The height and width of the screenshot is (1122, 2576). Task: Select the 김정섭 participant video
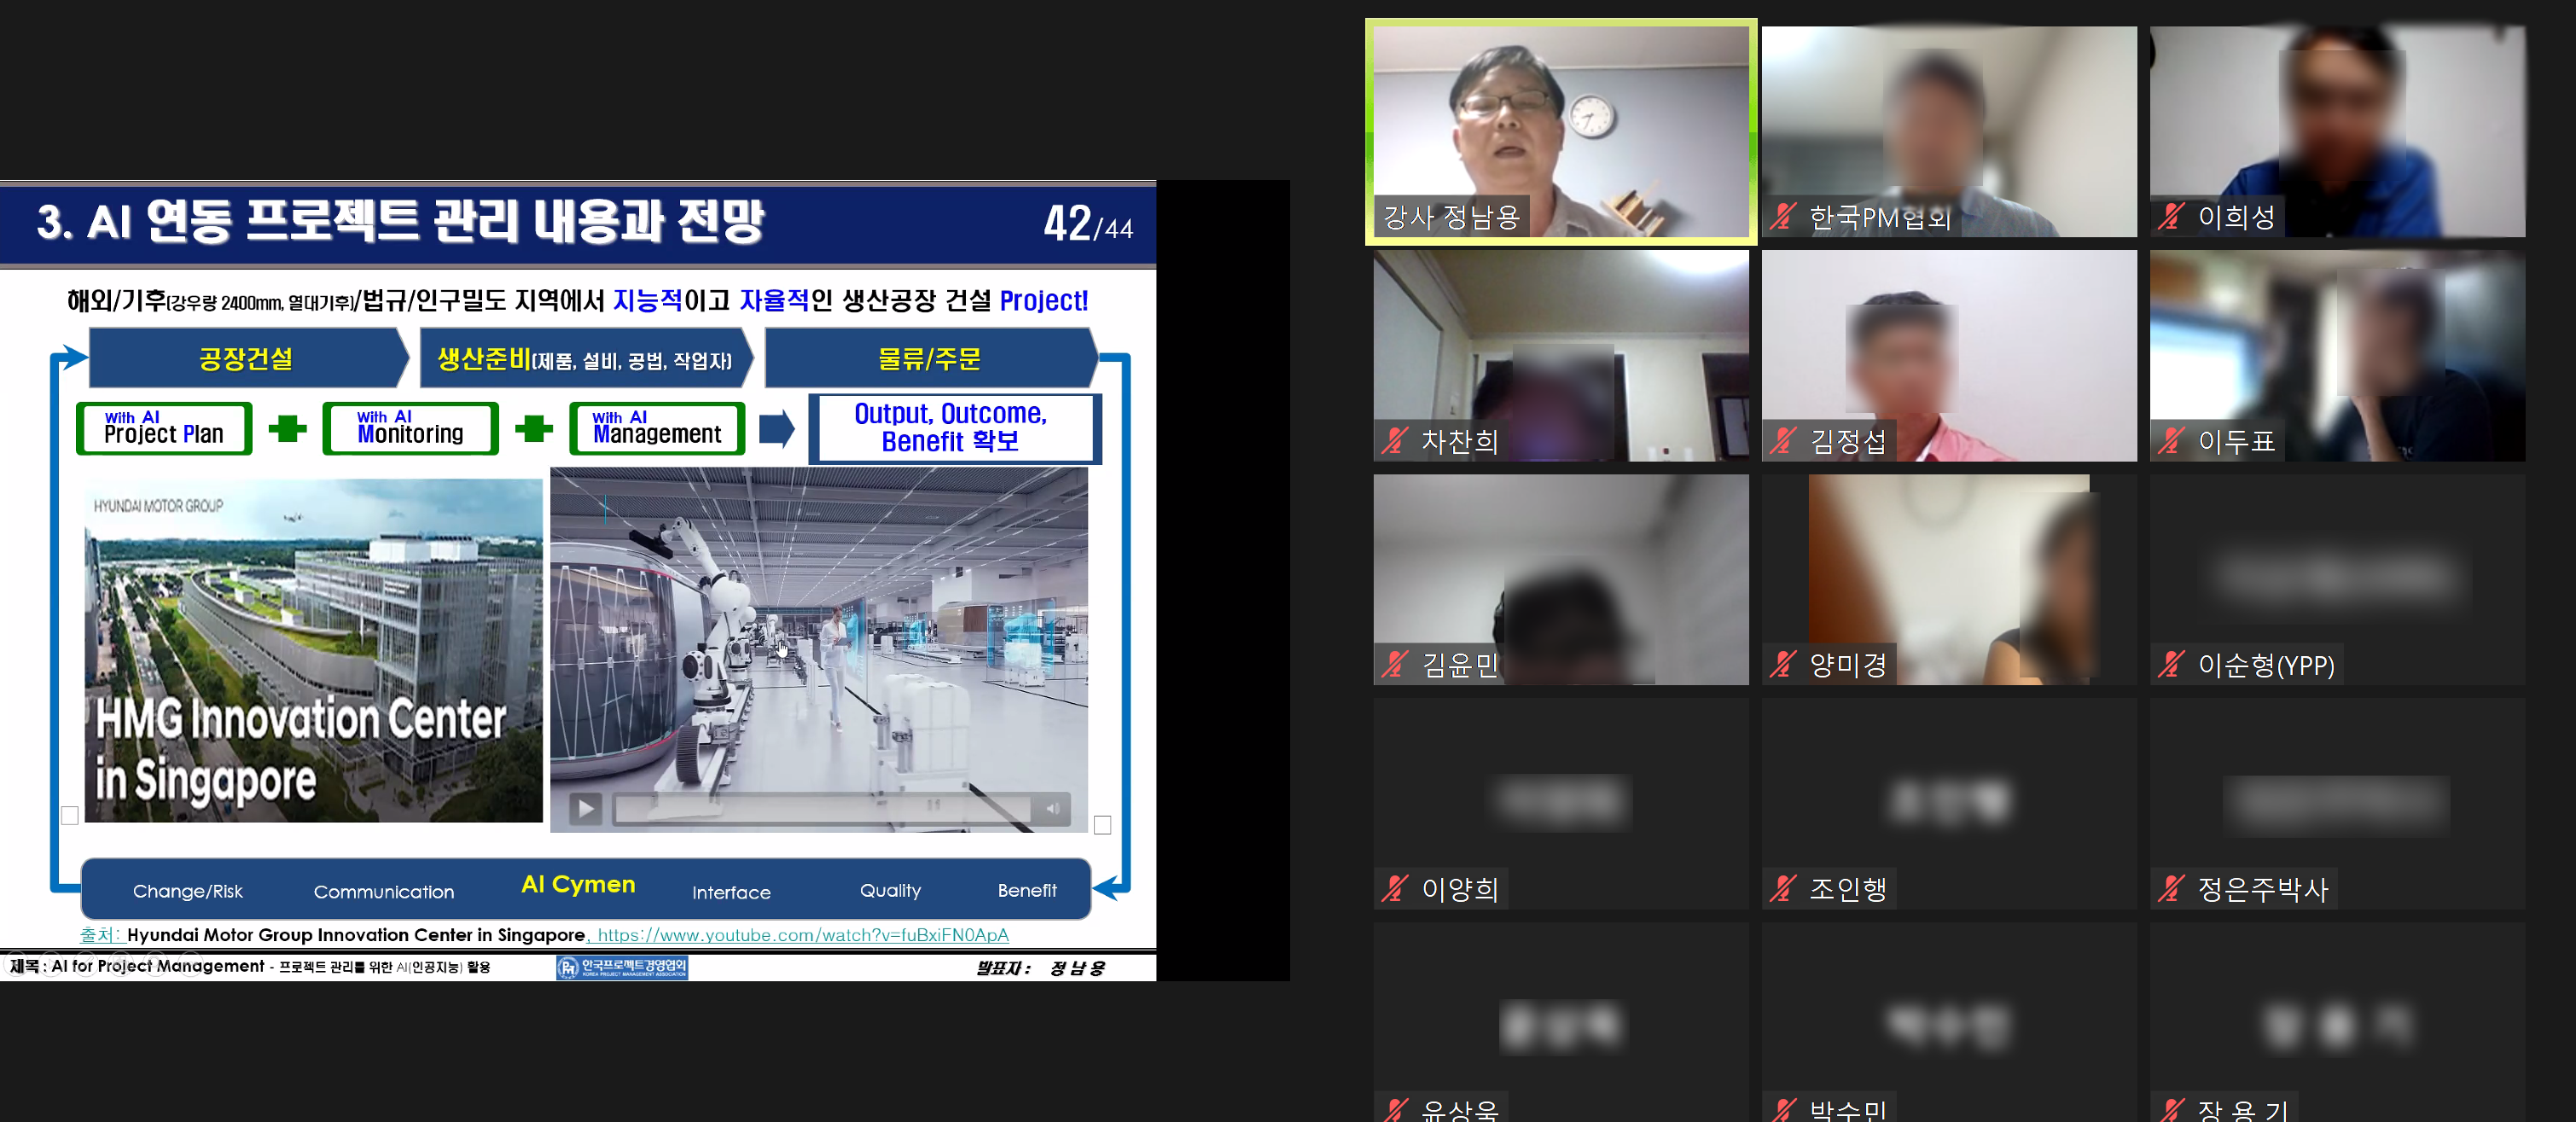1948,356
